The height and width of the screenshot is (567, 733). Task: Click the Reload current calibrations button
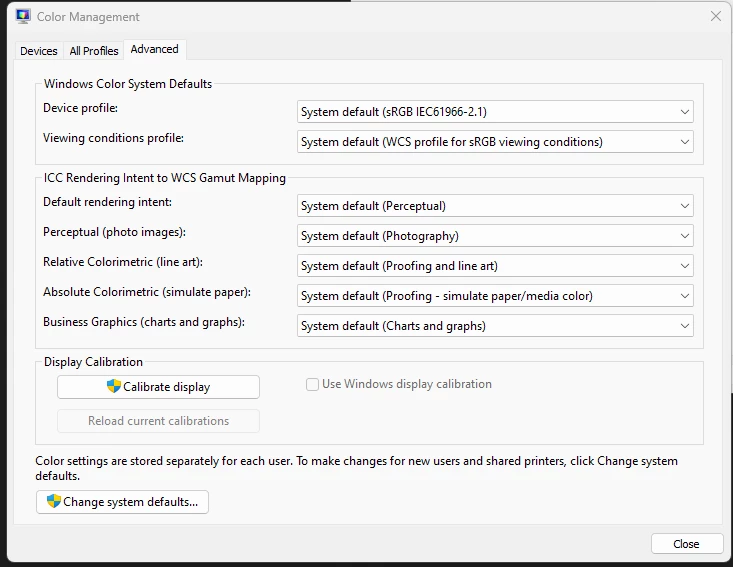(158, 421)
